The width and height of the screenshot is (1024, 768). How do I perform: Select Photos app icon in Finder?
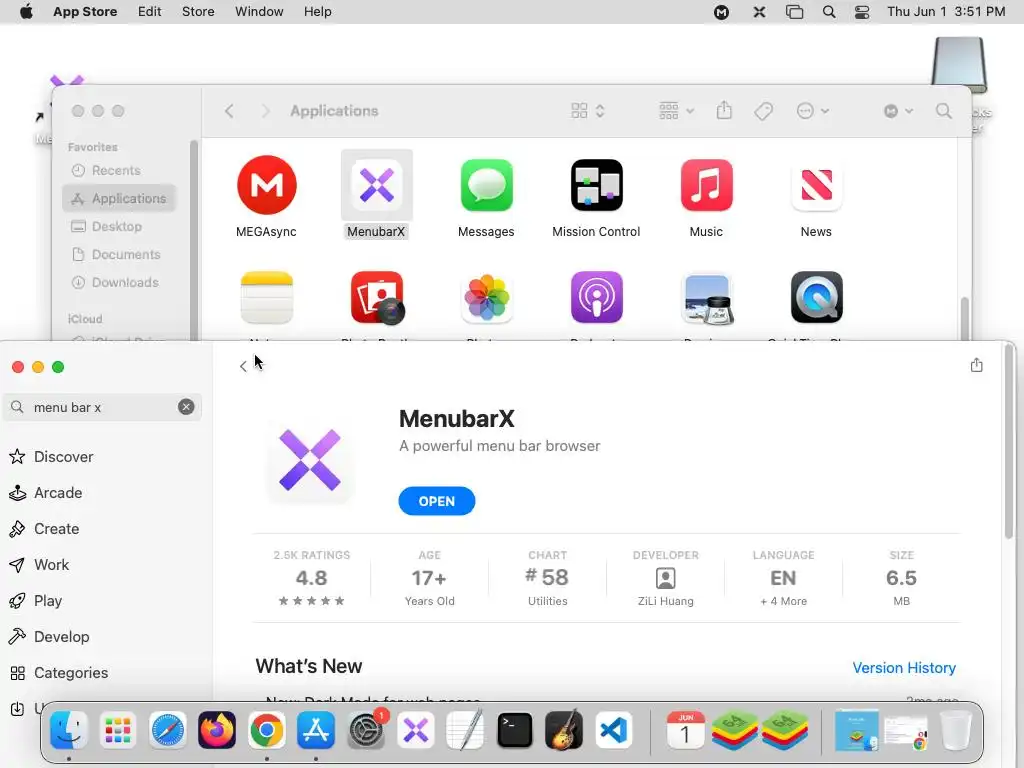click(487, 298)
